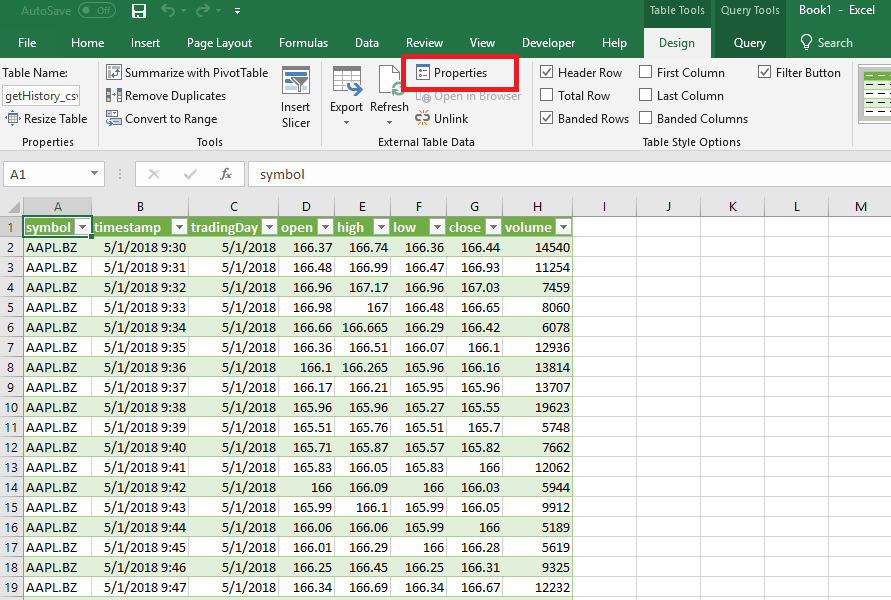The height and width of the screenshot is (600, 891).
Task: Open the File tab
Action: click(x=27, y=43)
